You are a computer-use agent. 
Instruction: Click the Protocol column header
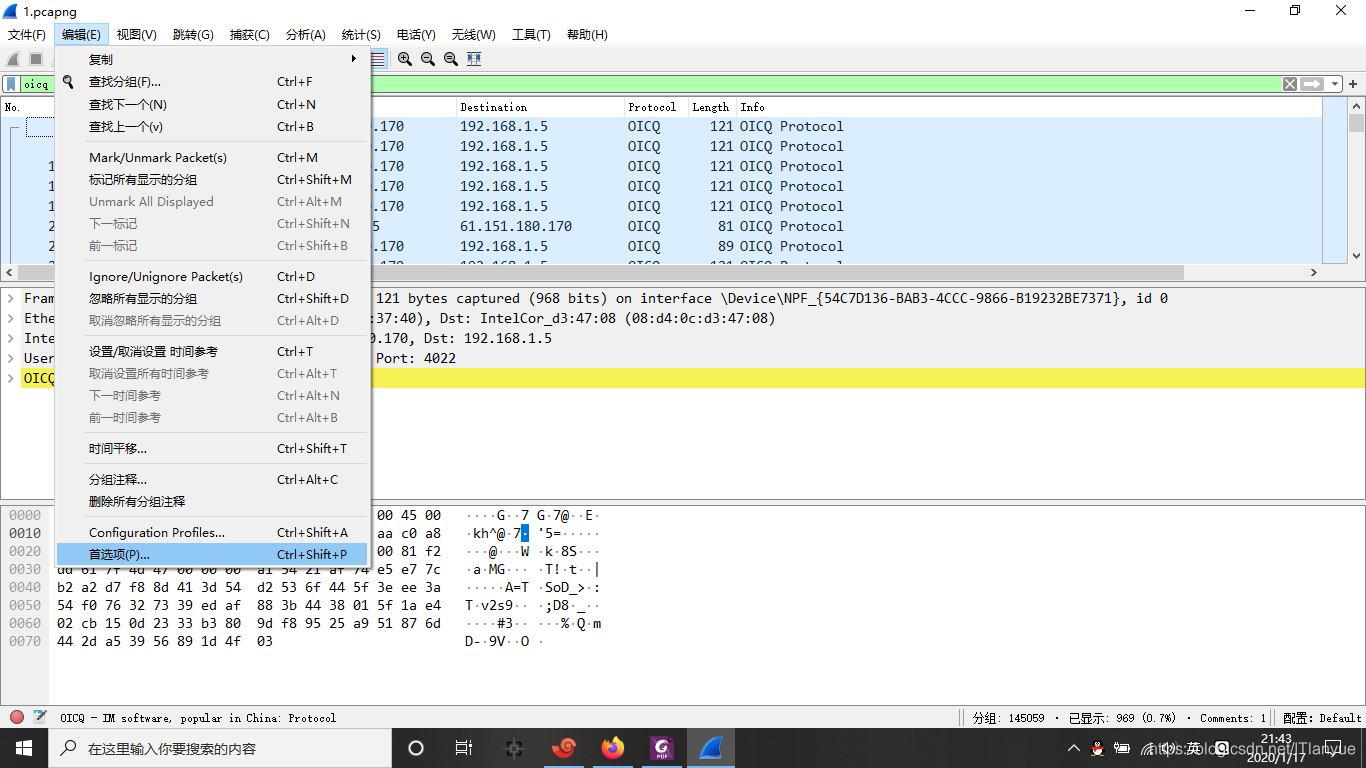[x=656, y=107]
